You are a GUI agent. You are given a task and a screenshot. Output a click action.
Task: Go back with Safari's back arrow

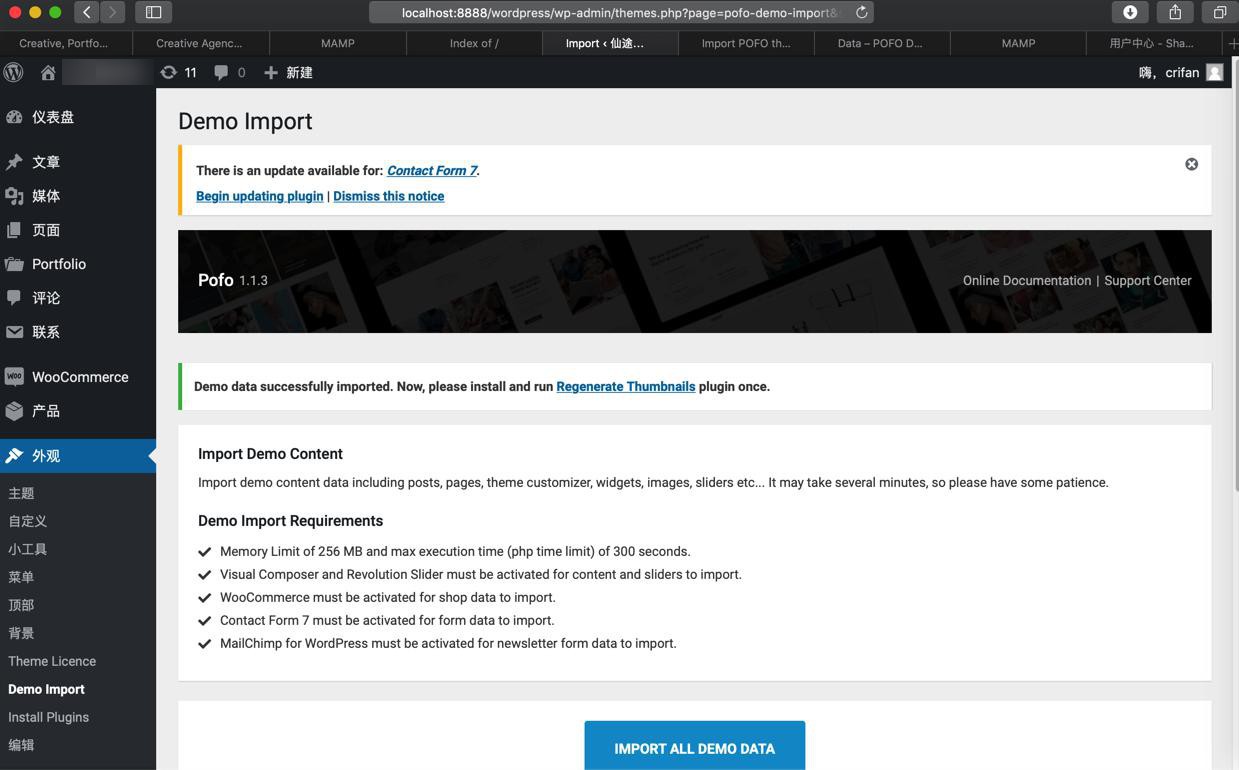87,12
